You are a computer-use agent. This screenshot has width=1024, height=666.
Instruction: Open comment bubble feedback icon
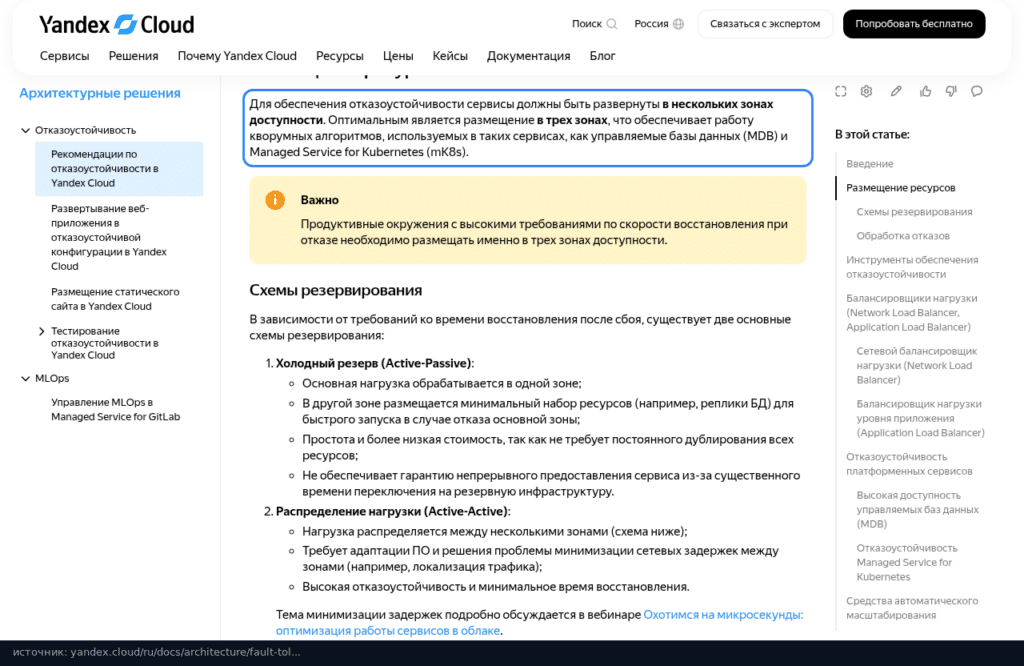(976, 91)
